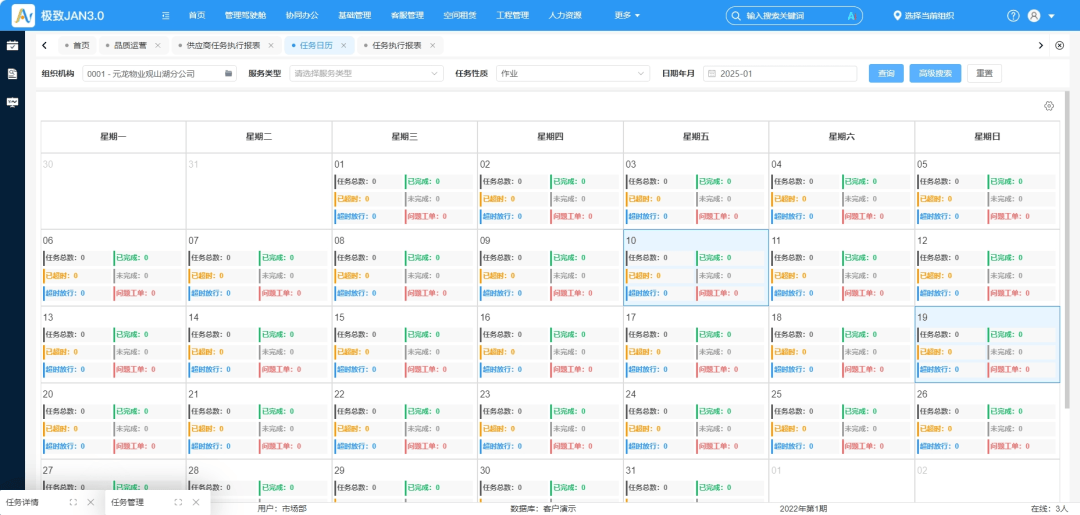
Task: Click the 重置 button
Action: [984, 74]
